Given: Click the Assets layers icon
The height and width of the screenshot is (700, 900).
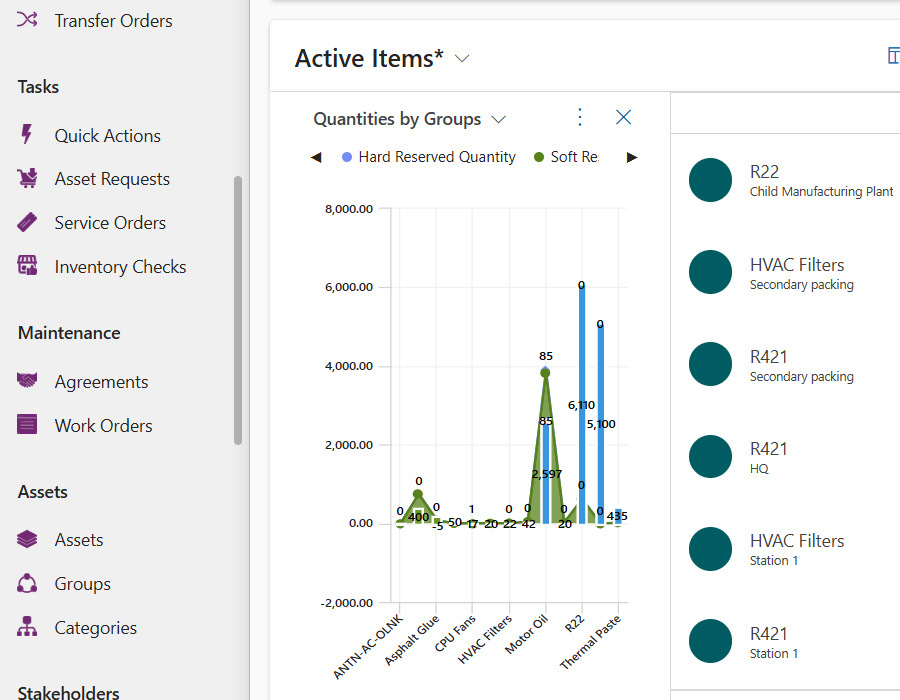Looking at the screenshot, I should tap(27, 539).
